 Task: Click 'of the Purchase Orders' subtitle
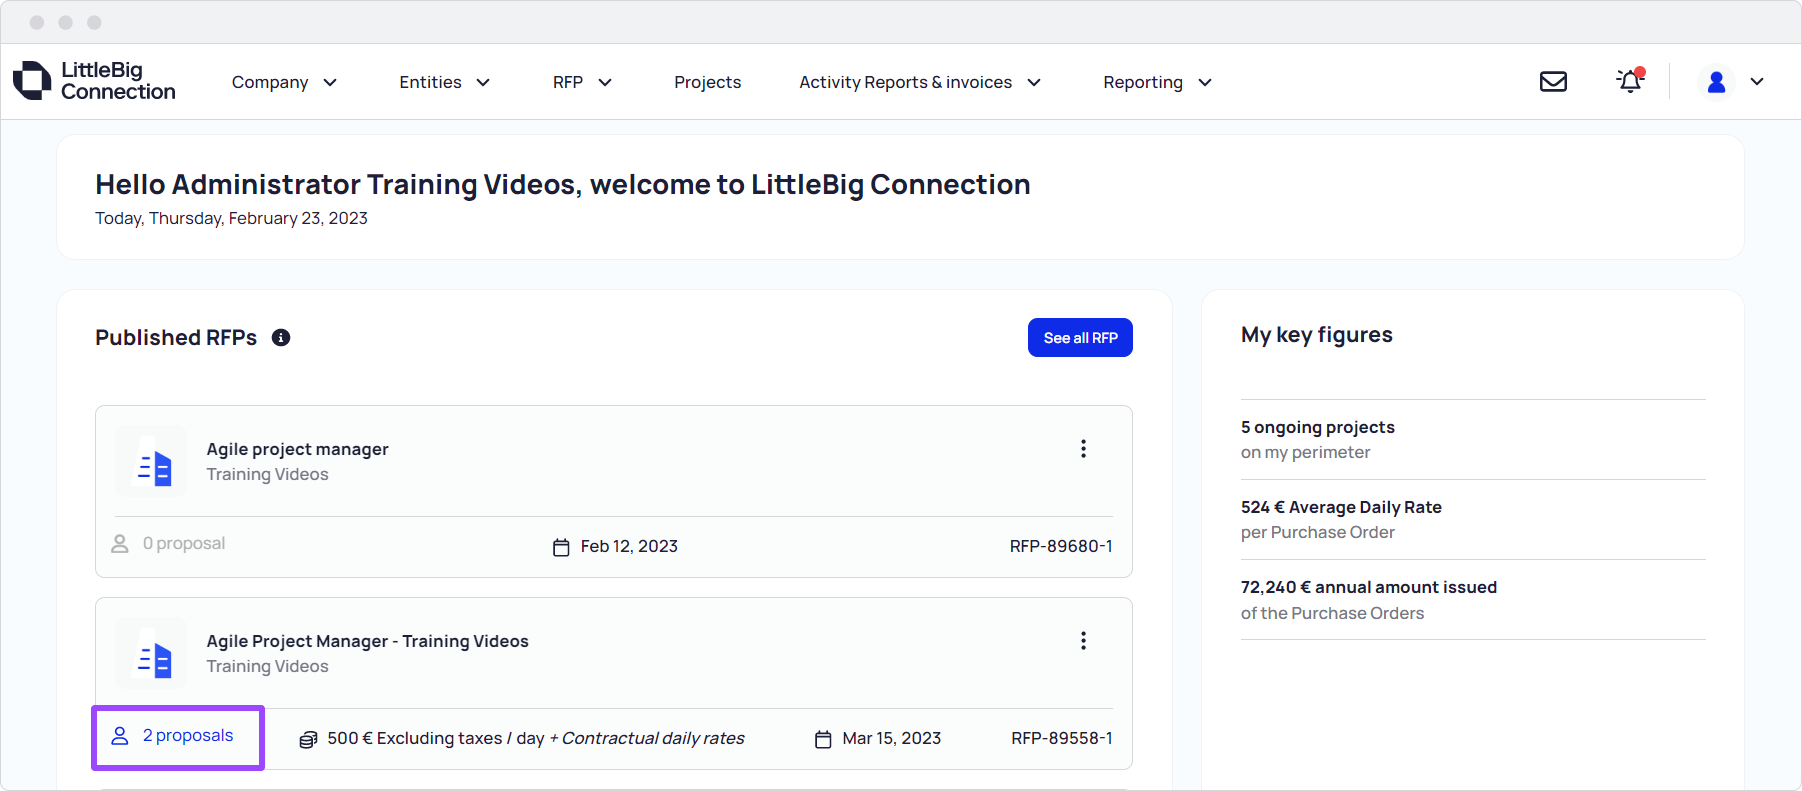point(1333,614)
